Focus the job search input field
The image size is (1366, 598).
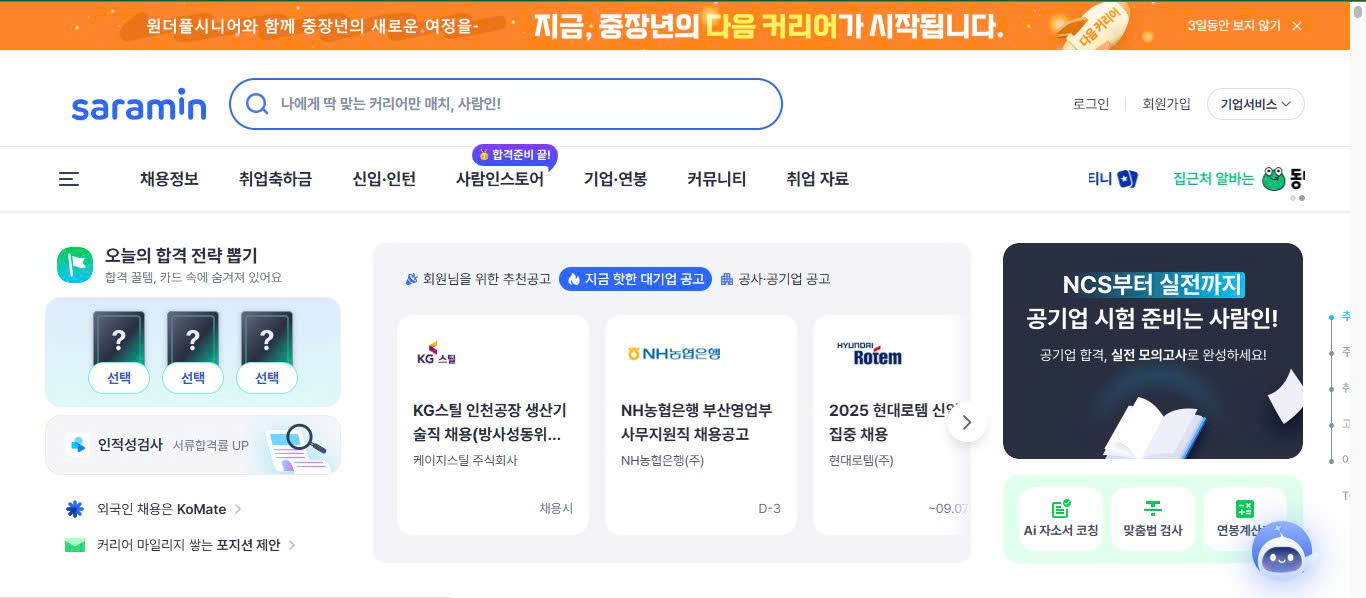pyautogui.click(x=506, y=104)
